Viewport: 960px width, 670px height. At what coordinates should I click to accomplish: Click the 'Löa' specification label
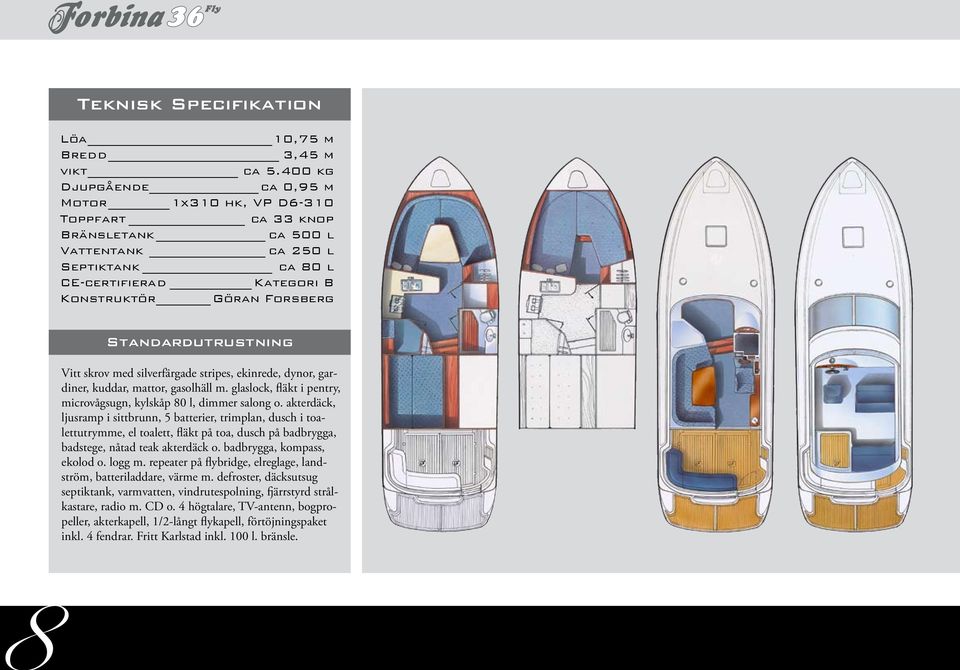(x=73, y=140)
